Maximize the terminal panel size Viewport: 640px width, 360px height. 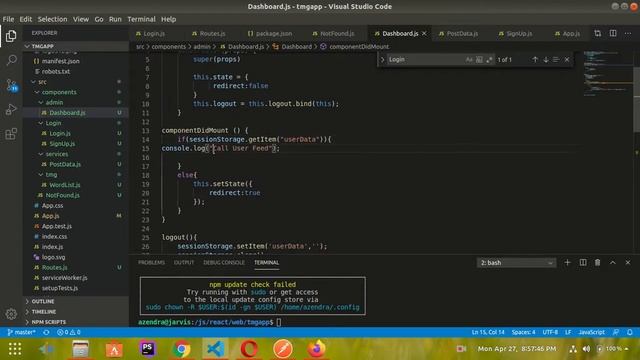(613, 262)
